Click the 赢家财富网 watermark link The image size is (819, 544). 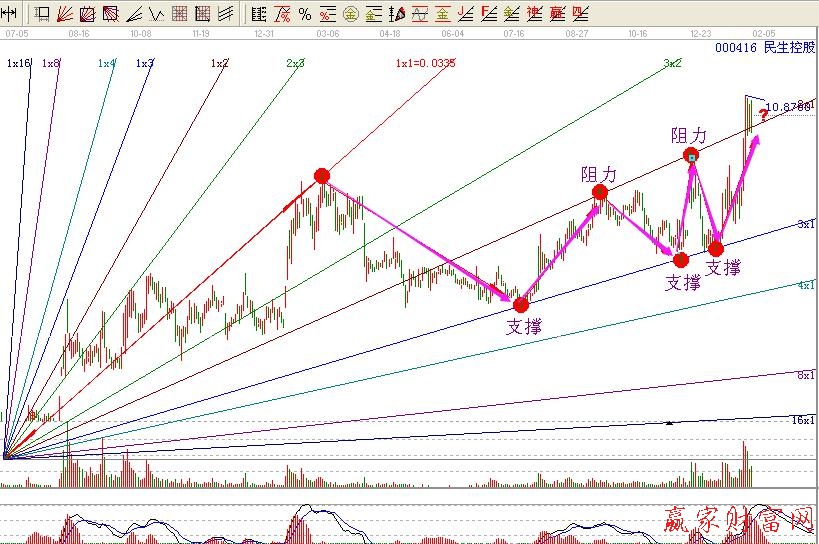(x=739, y=521)
